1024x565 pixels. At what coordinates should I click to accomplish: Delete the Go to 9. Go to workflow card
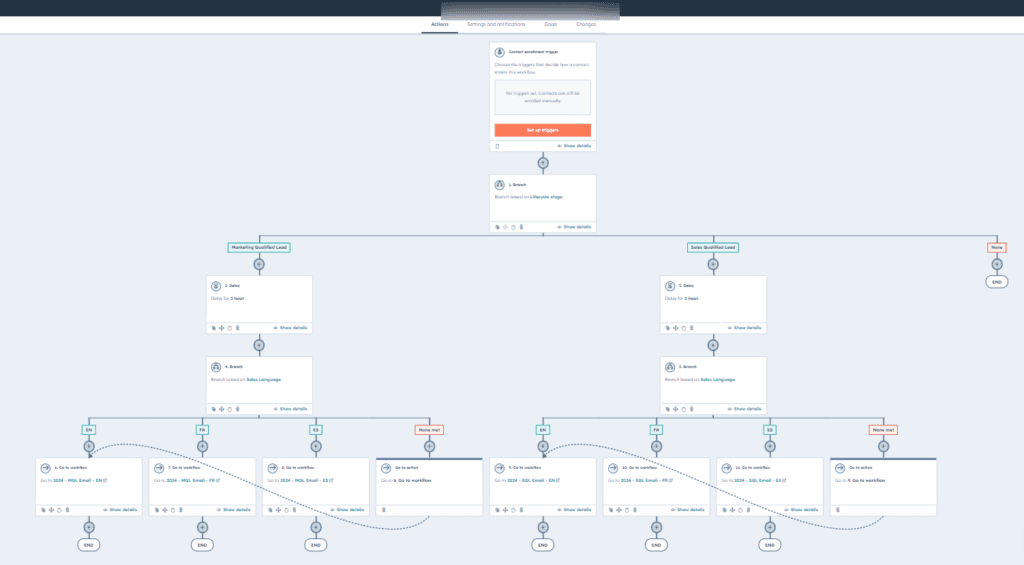[x=838, y=509]
